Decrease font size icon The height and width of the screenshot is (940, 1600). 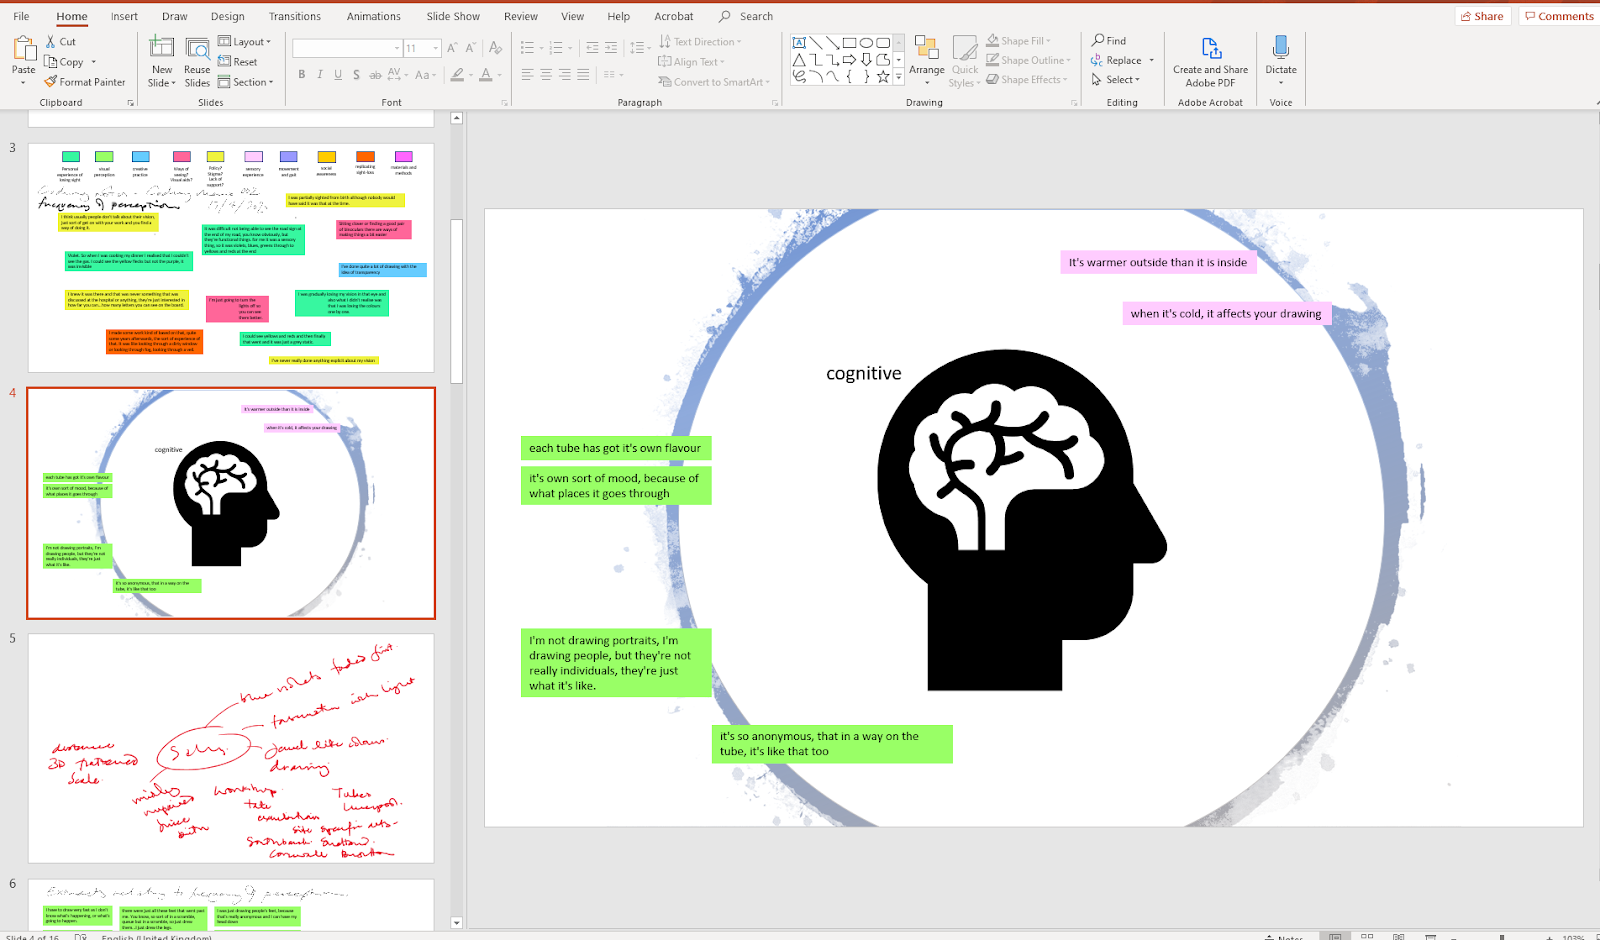471,48
